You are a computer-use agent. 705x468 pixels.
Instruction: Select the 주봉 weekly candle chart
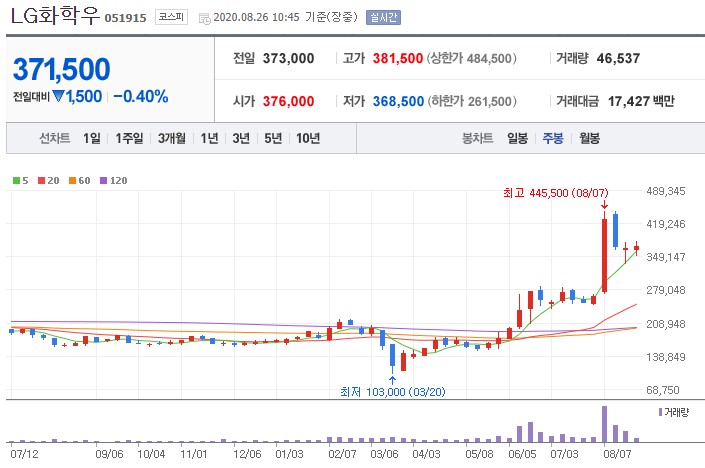coord(553,138)
